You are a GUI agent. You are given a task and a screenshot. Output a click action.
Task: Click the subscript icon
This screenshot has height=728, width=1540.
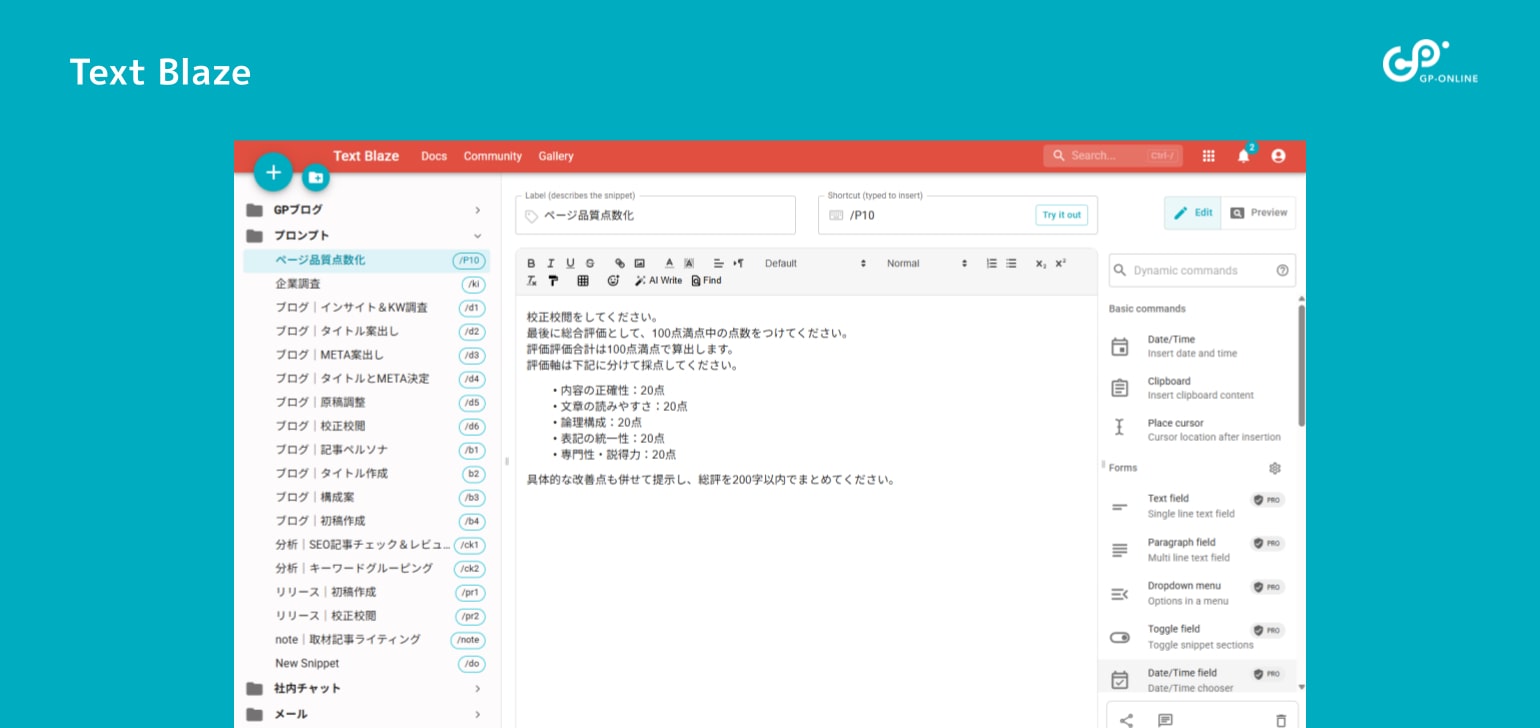[1041, 263]
